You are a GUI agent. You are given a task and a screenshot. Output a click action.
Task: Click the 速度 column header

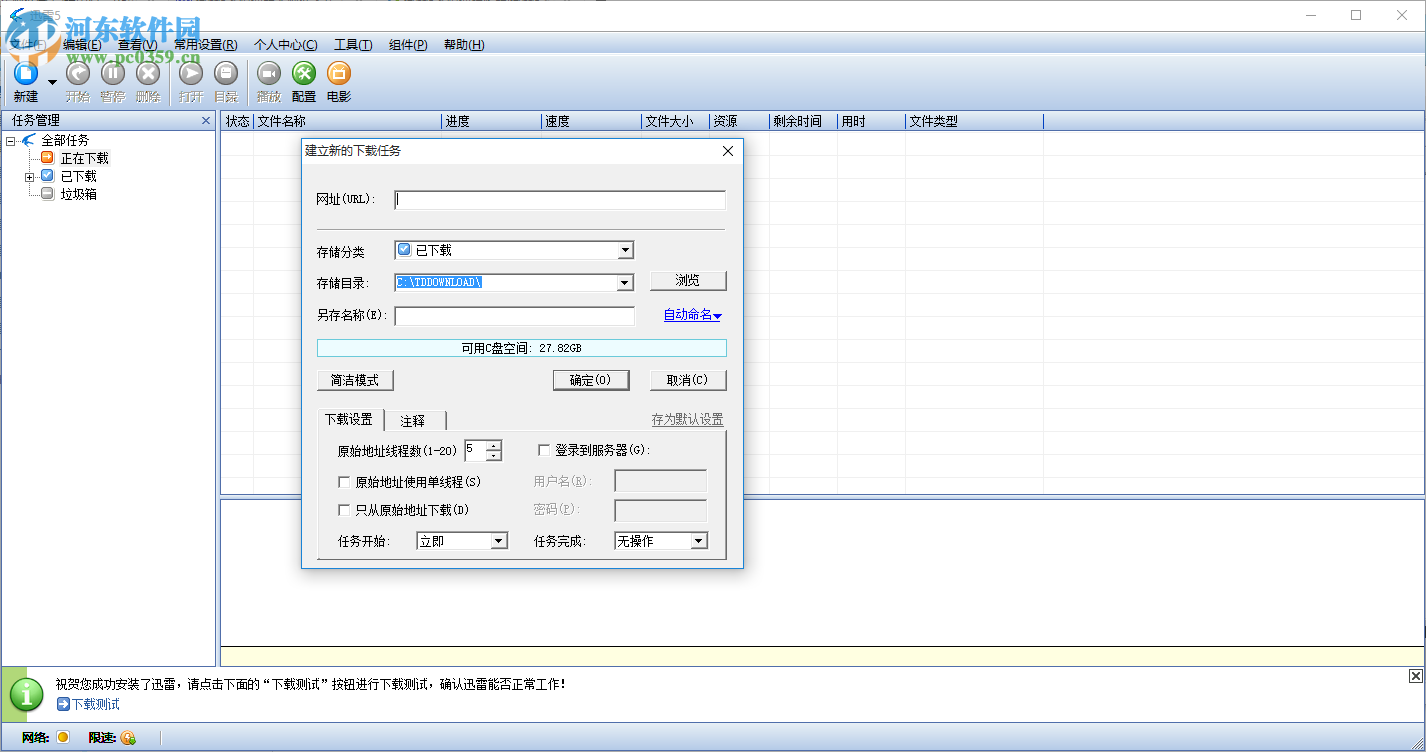click(591, 121)
